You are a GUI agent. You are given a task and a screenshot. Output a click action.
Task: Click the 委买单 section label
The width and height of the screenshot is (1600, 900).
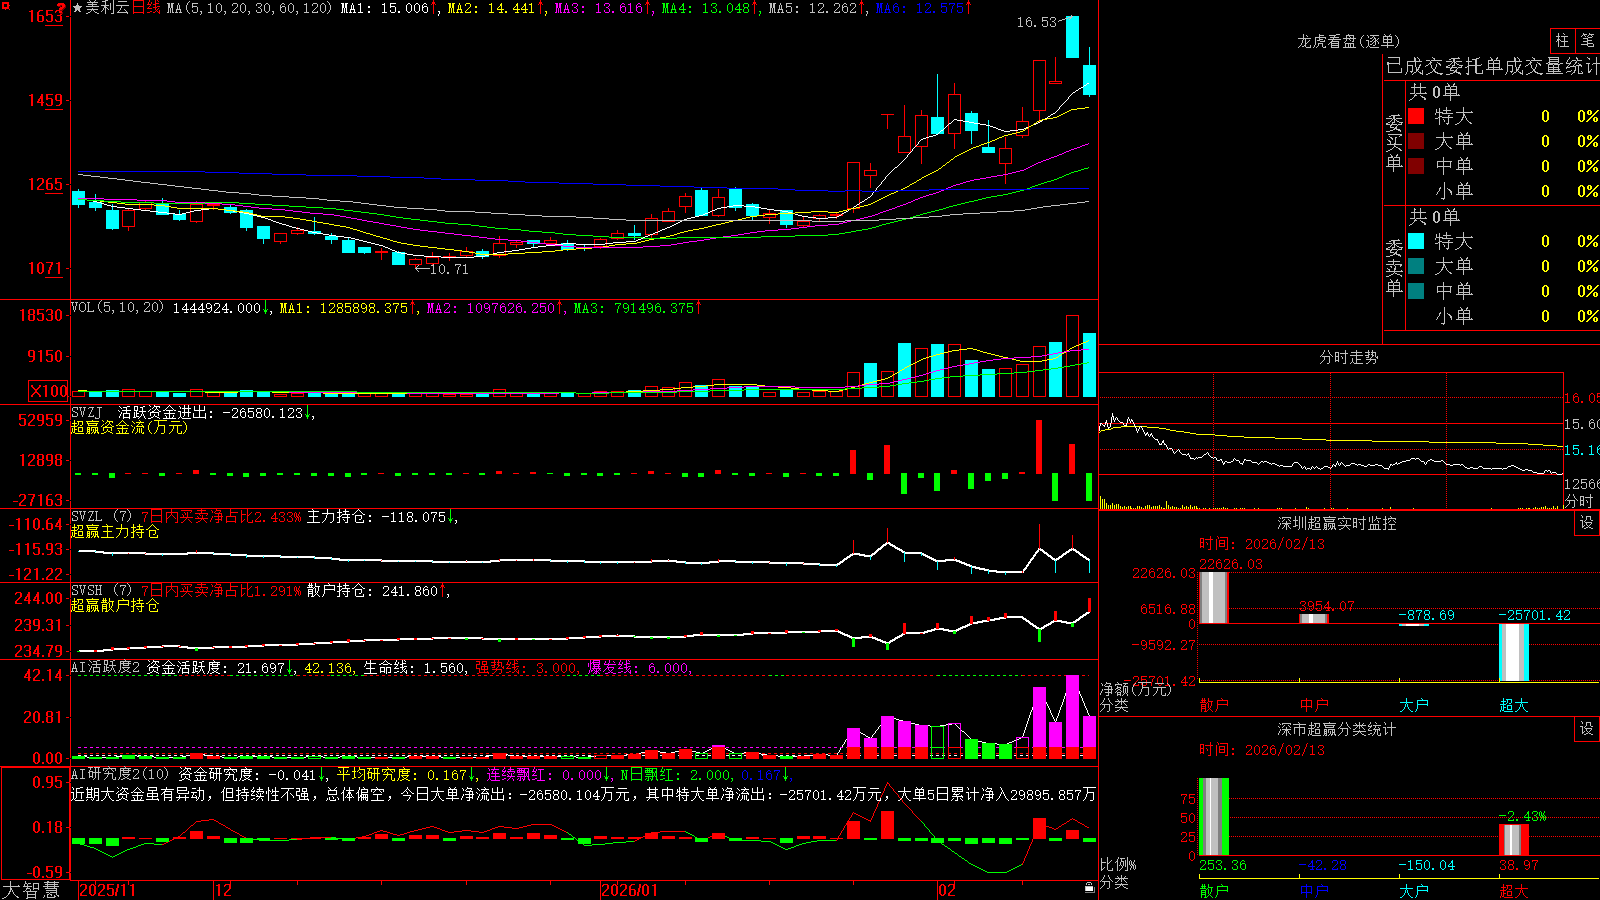[1394, 142]
